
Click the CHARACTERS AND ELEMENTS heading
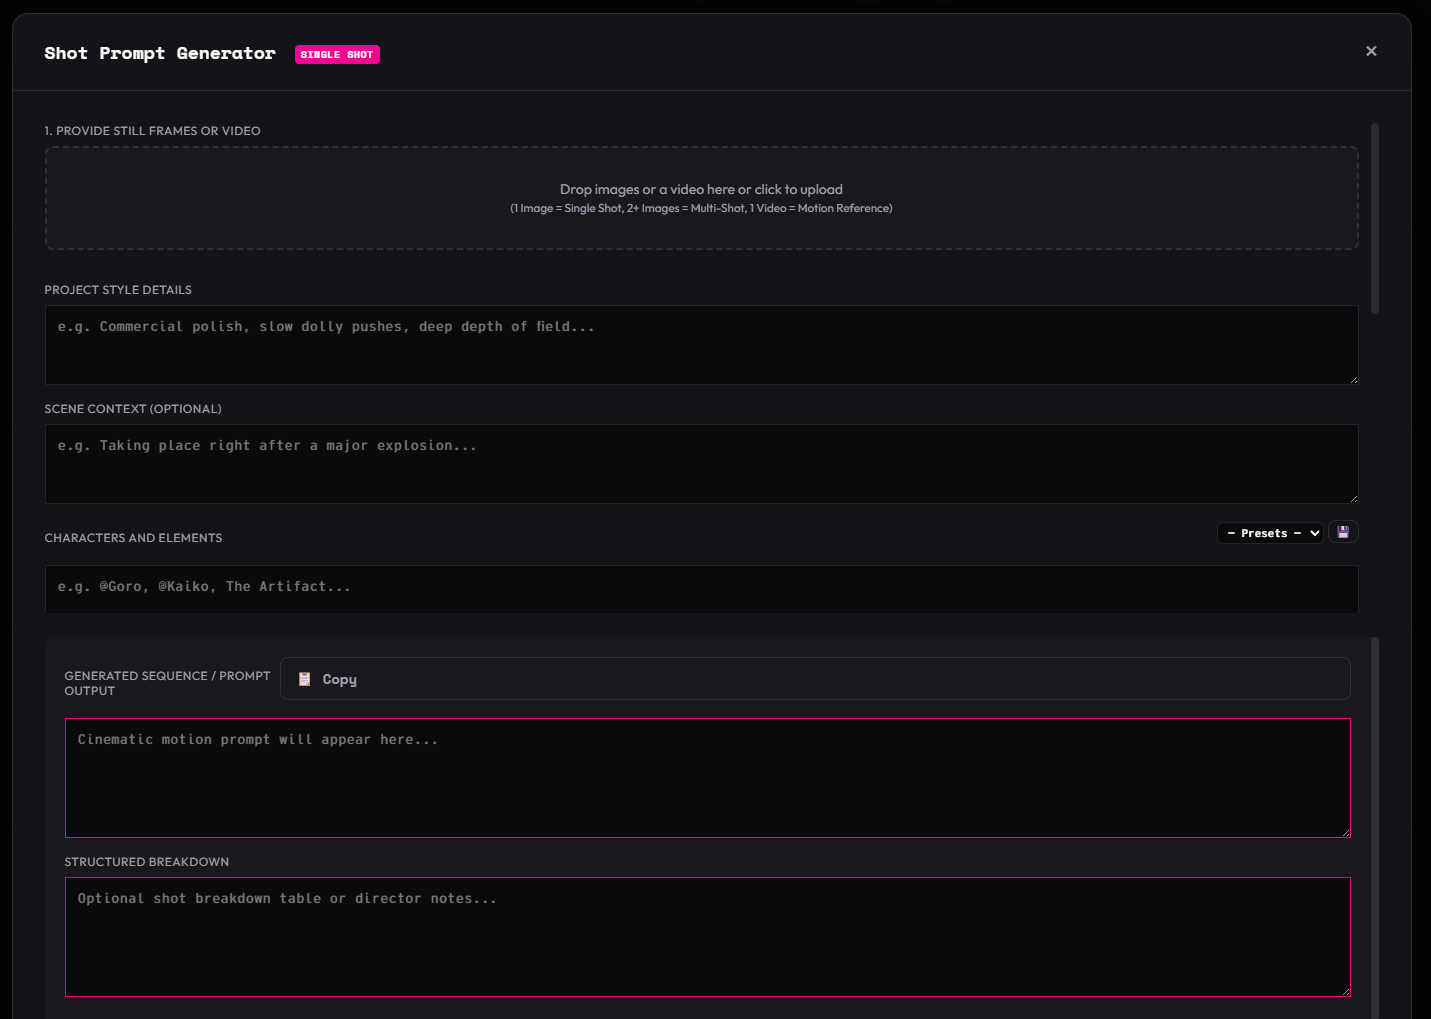tap(133, 537)
